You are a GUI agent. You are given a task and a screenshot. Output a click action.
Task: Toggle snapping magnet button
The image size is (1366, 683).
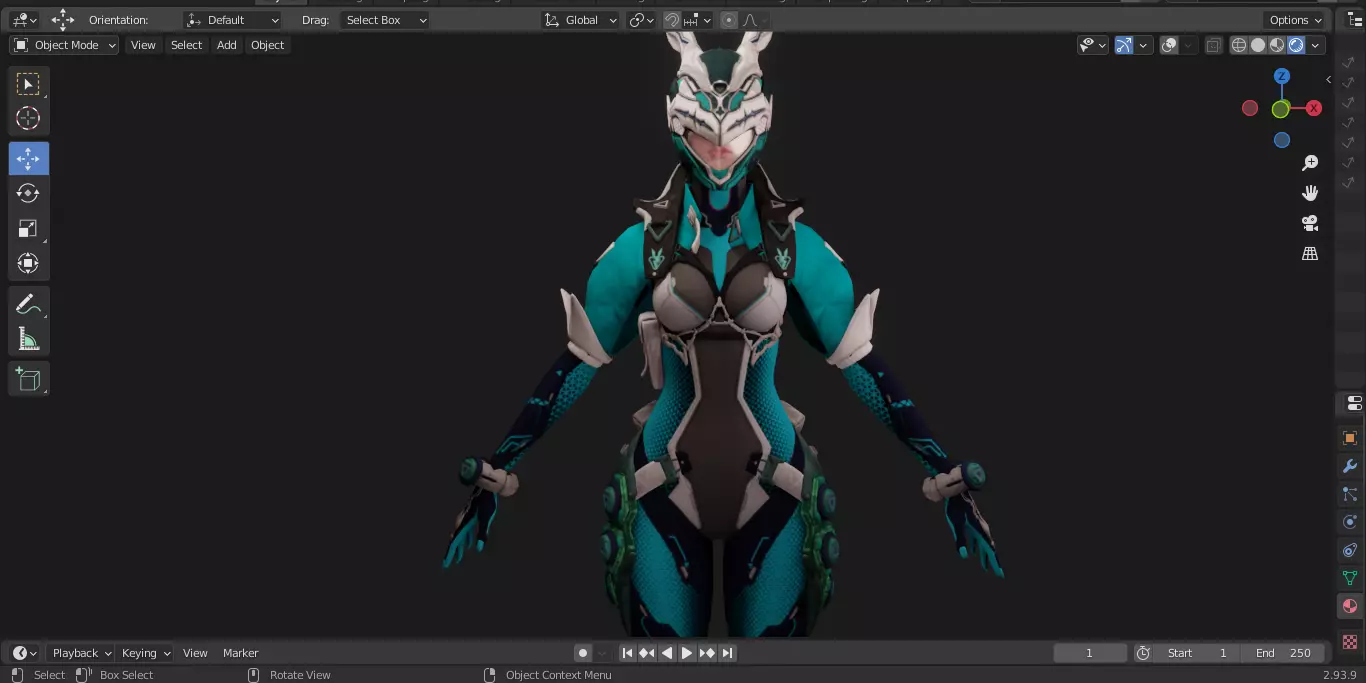[672, 20]
